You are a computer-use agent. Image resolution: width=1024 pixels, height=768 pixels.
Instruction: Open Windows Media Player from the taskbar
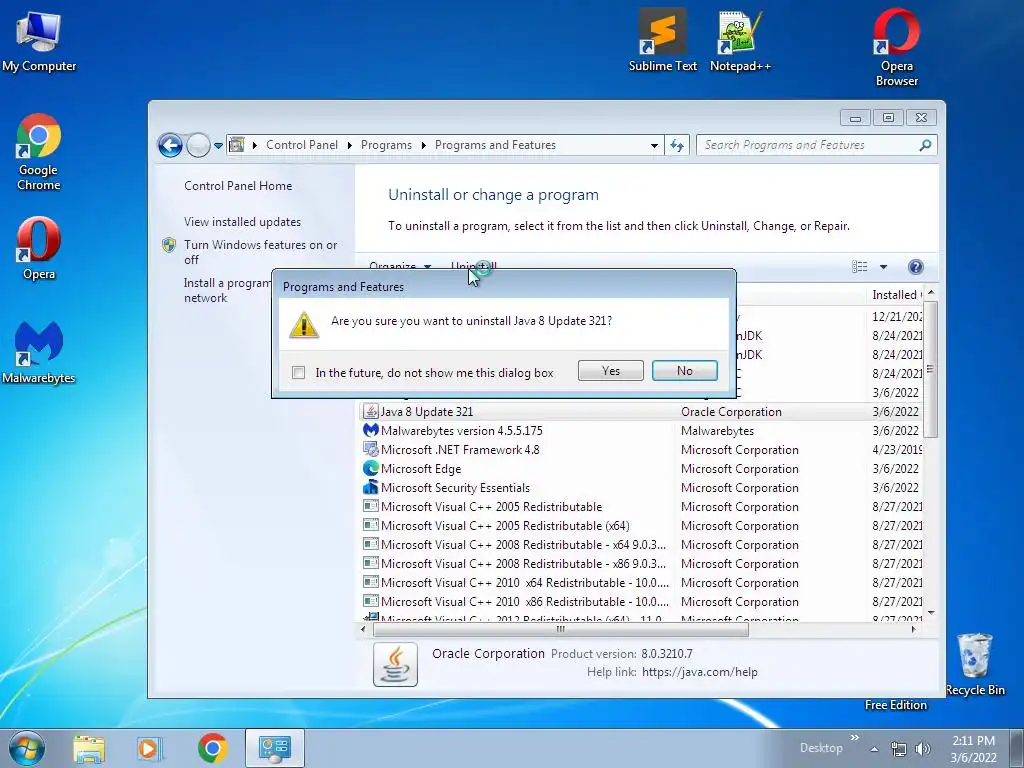[x=149, y=748]
